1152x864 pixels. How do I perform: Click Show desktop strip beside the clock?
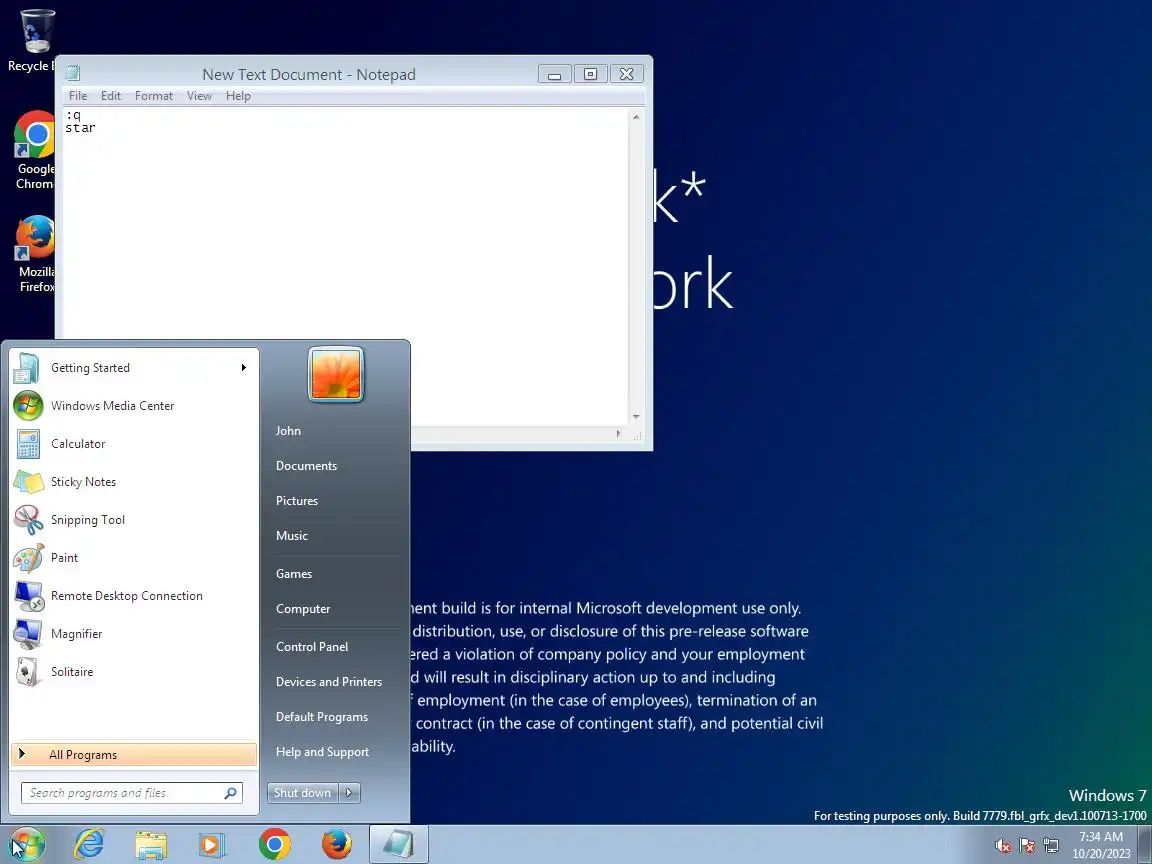1145,844
